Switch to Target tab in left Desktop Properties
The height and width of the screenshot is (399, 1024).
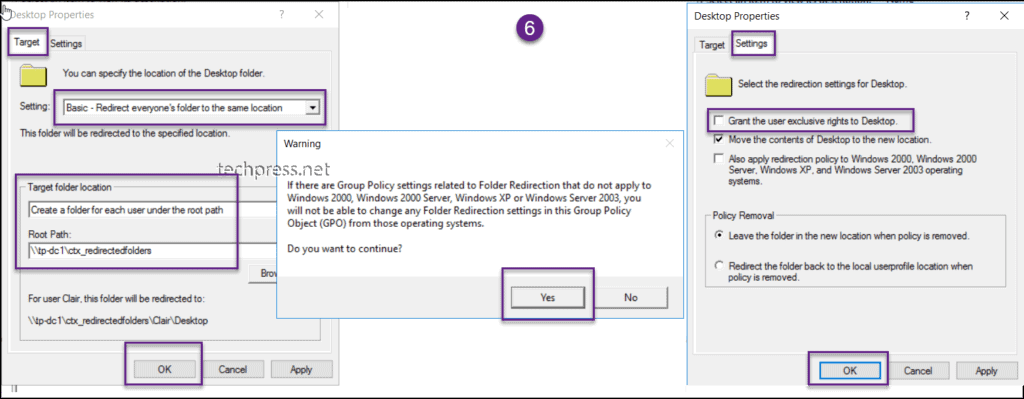(x=27, y=42)
